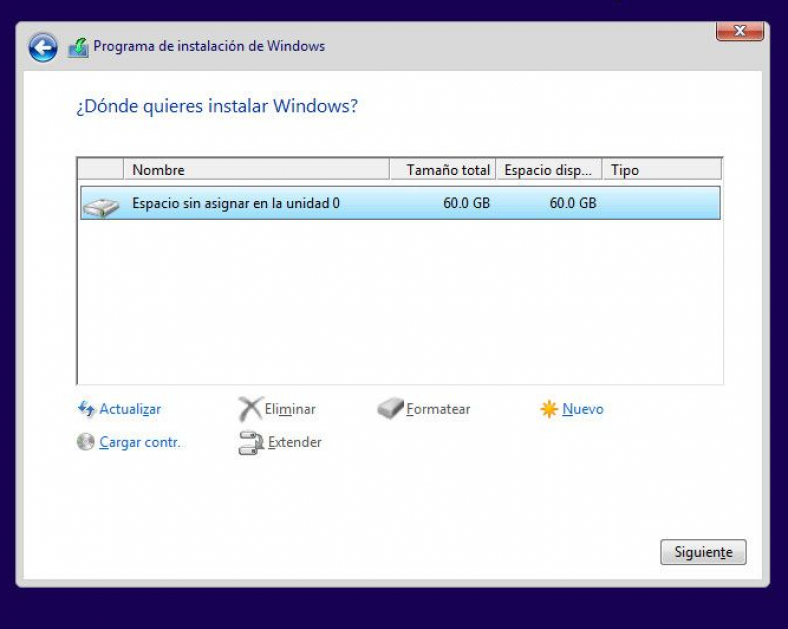Click the Formatear eraser icon

point(390,408)
